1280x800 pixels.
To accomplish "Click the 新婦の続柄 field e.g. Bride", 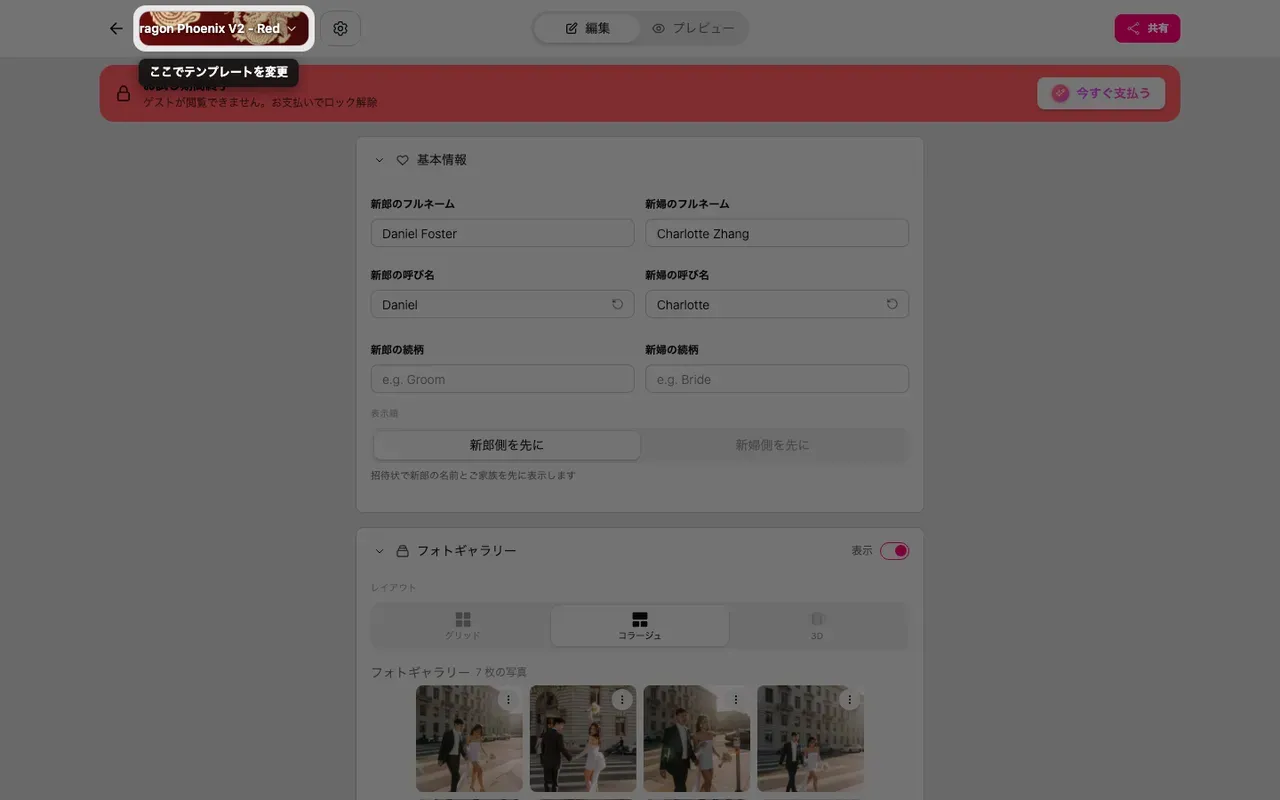I will [x=777, y=379].
